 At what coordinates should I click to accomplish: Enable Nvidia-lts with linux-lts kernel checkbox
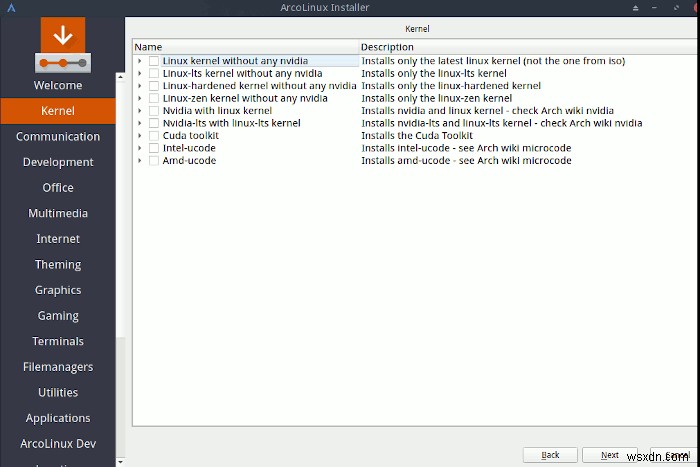click(154, 123)
